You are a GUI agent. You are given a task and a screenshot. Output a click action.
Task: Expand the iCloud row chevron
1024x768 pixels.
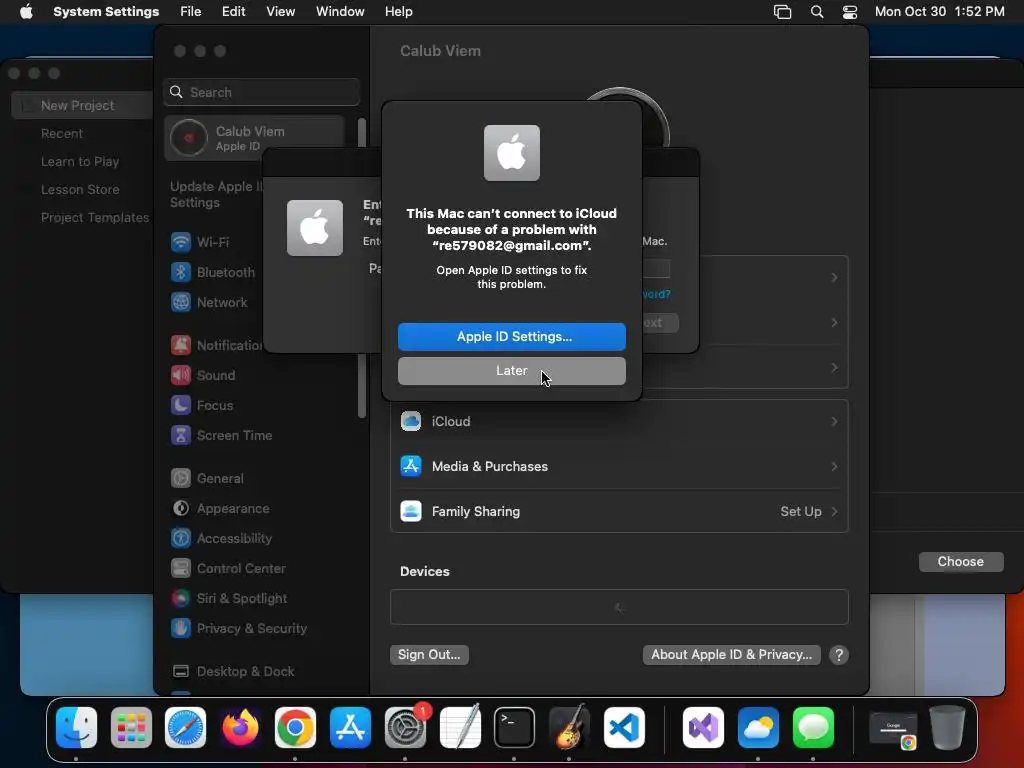click(x=834, y=421)
